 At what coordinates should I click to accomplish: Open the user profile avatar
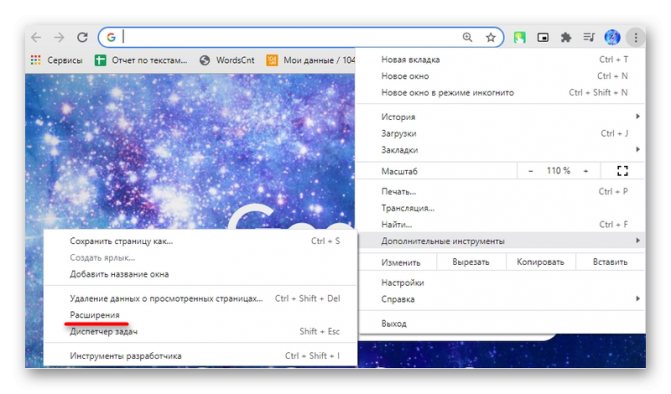tap(612, 38)
